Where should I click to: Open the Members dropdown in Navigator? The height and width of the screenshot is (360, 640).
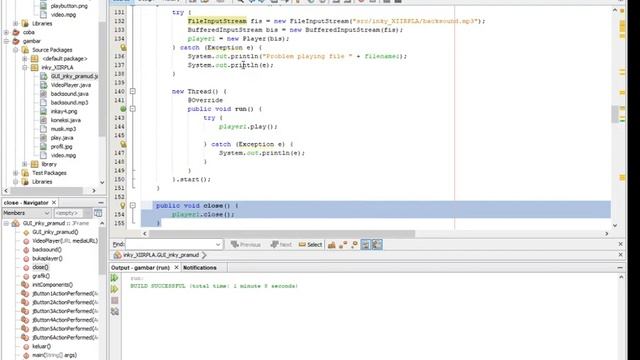[x=27, y=213]
